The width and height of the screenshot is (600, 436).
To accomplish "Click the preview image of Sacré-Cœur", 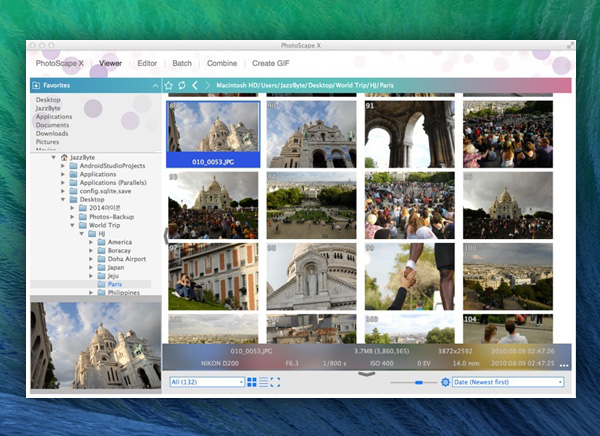I will 96,345.
